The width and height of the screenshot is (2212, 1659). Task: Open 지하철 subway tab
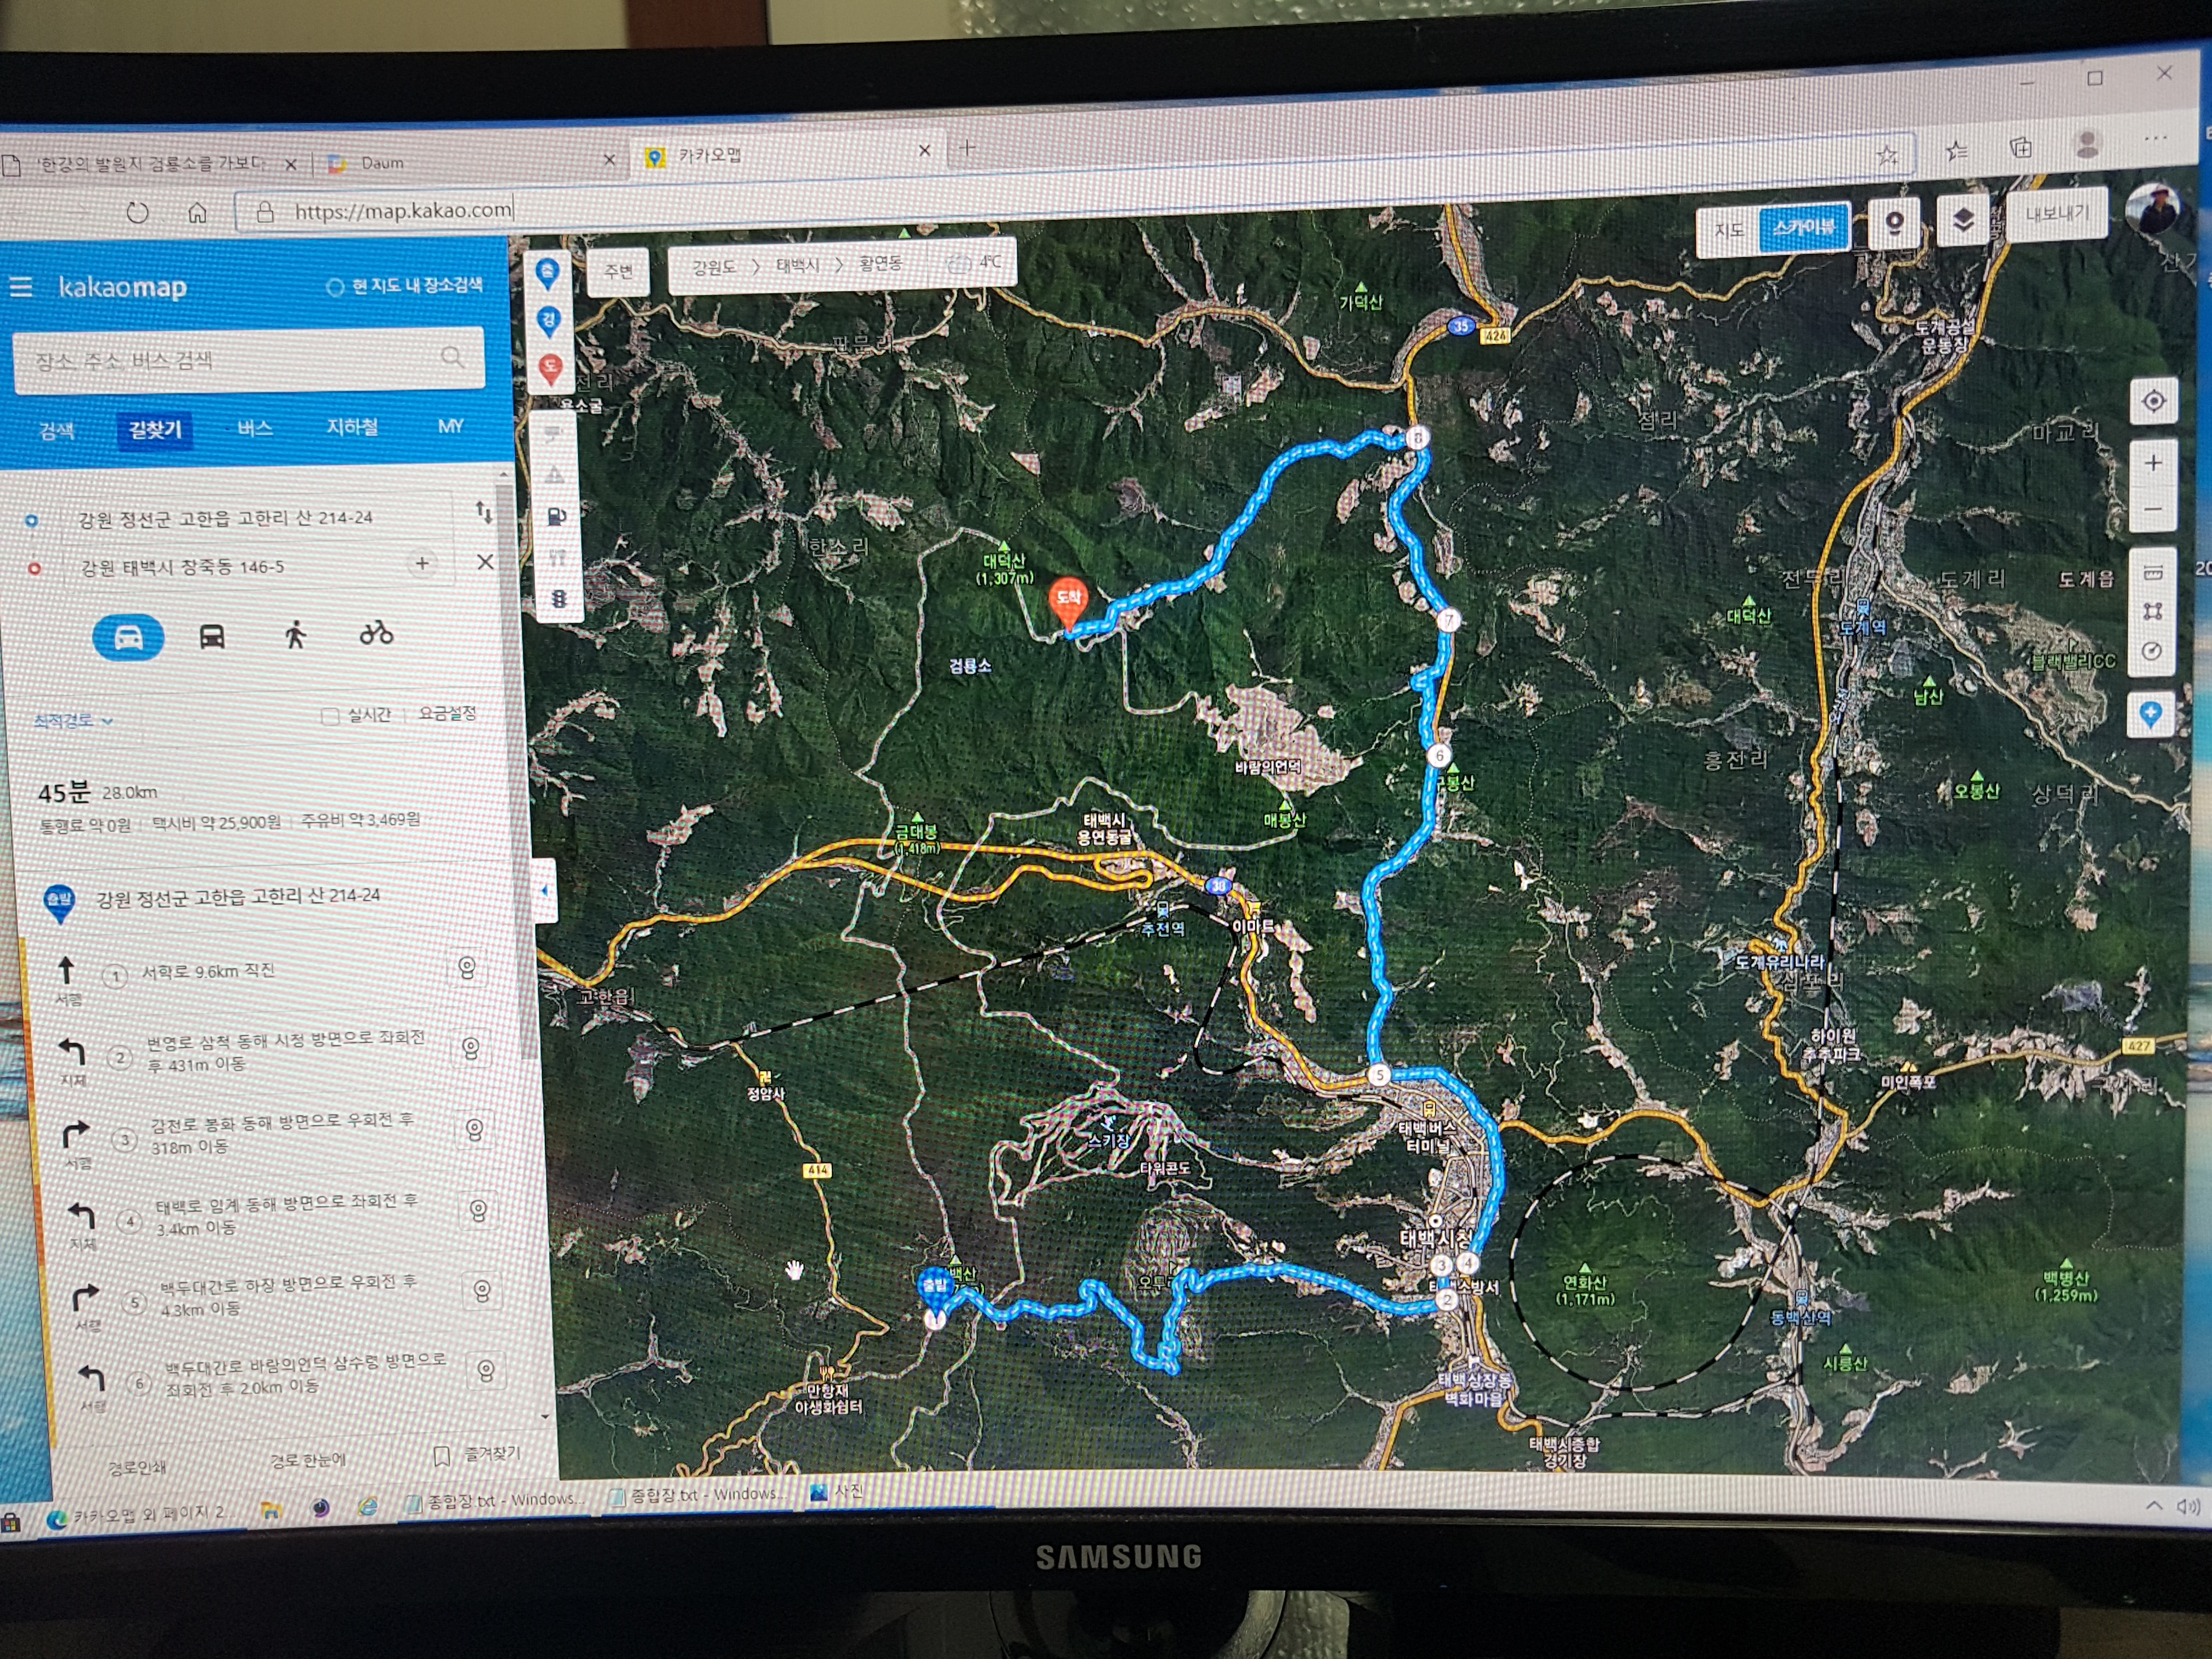tap(352, 427)
